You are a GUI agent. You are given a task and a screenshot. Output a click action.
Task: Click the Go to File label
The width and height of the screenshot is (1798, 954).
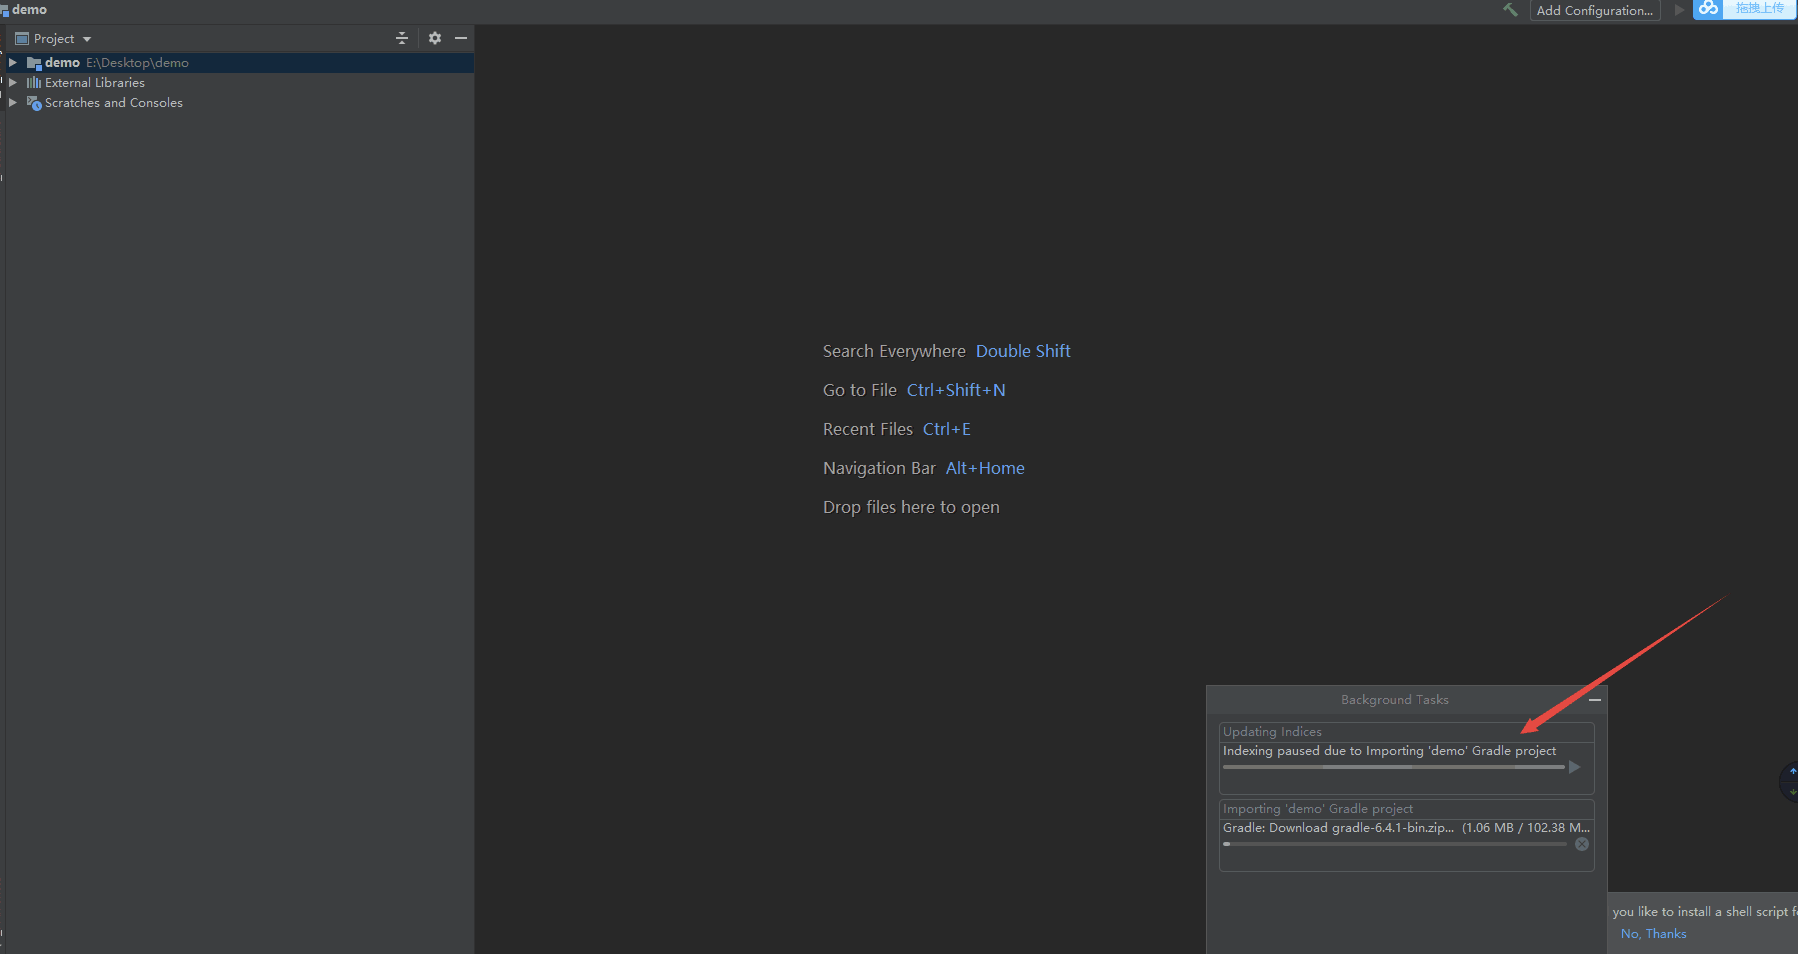point(860,390)
